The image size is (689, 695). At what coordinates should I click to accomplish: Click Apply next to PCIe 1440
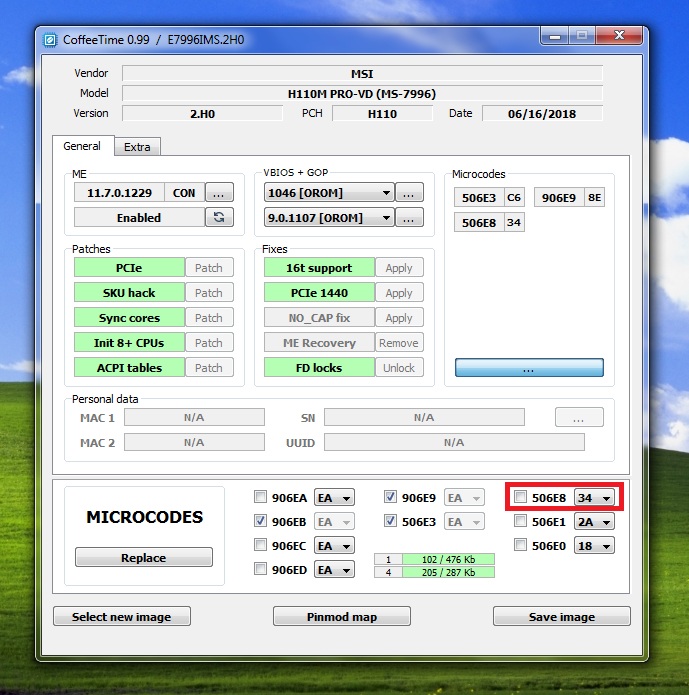coord(399,293)
